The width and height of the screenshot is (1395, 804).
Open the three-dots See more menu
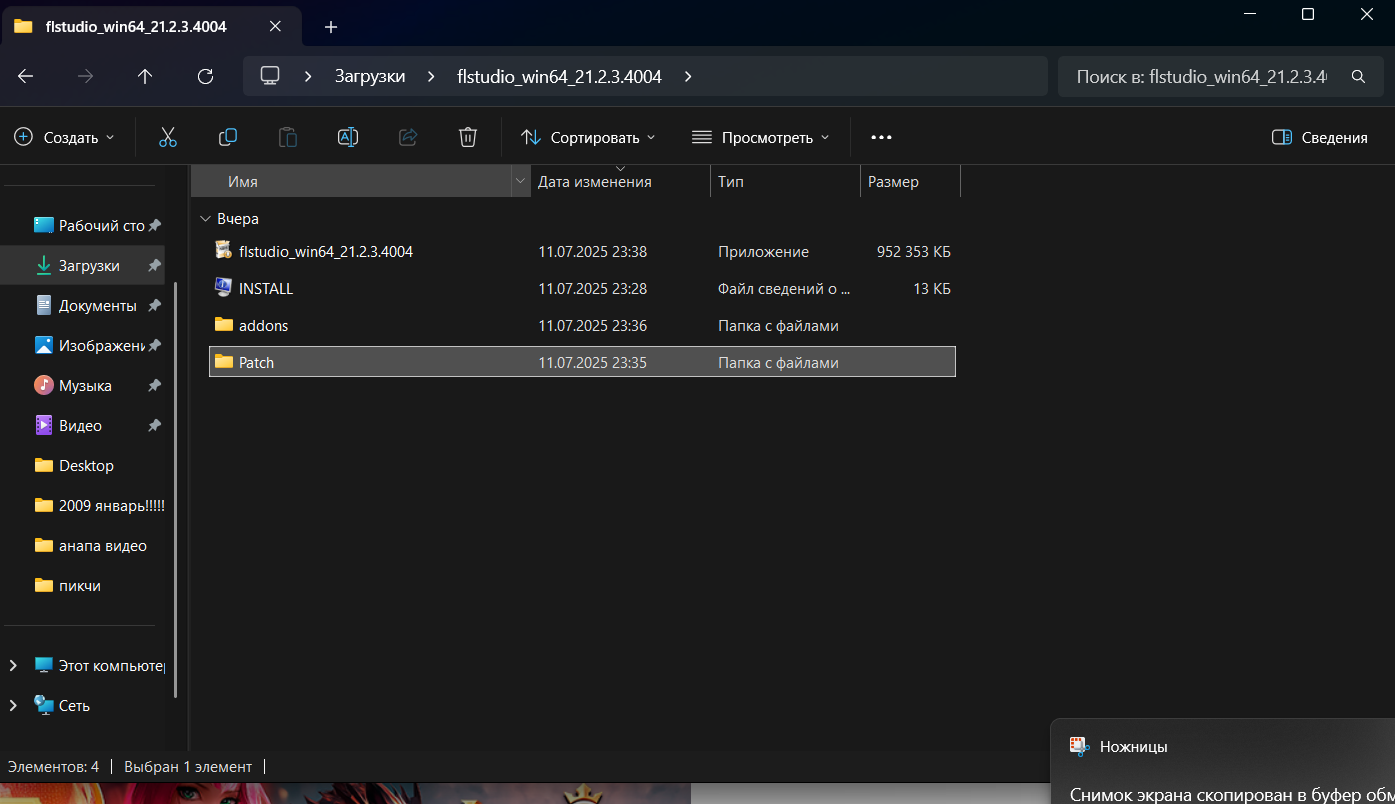(x=881, y=137)
